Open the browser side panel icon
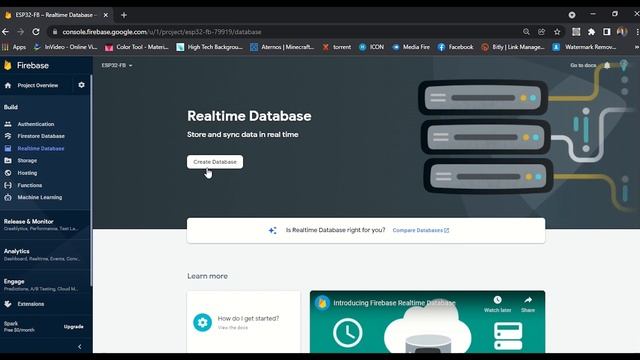The height and width of the screenshot is (360, 640). (x=607, y=32)
